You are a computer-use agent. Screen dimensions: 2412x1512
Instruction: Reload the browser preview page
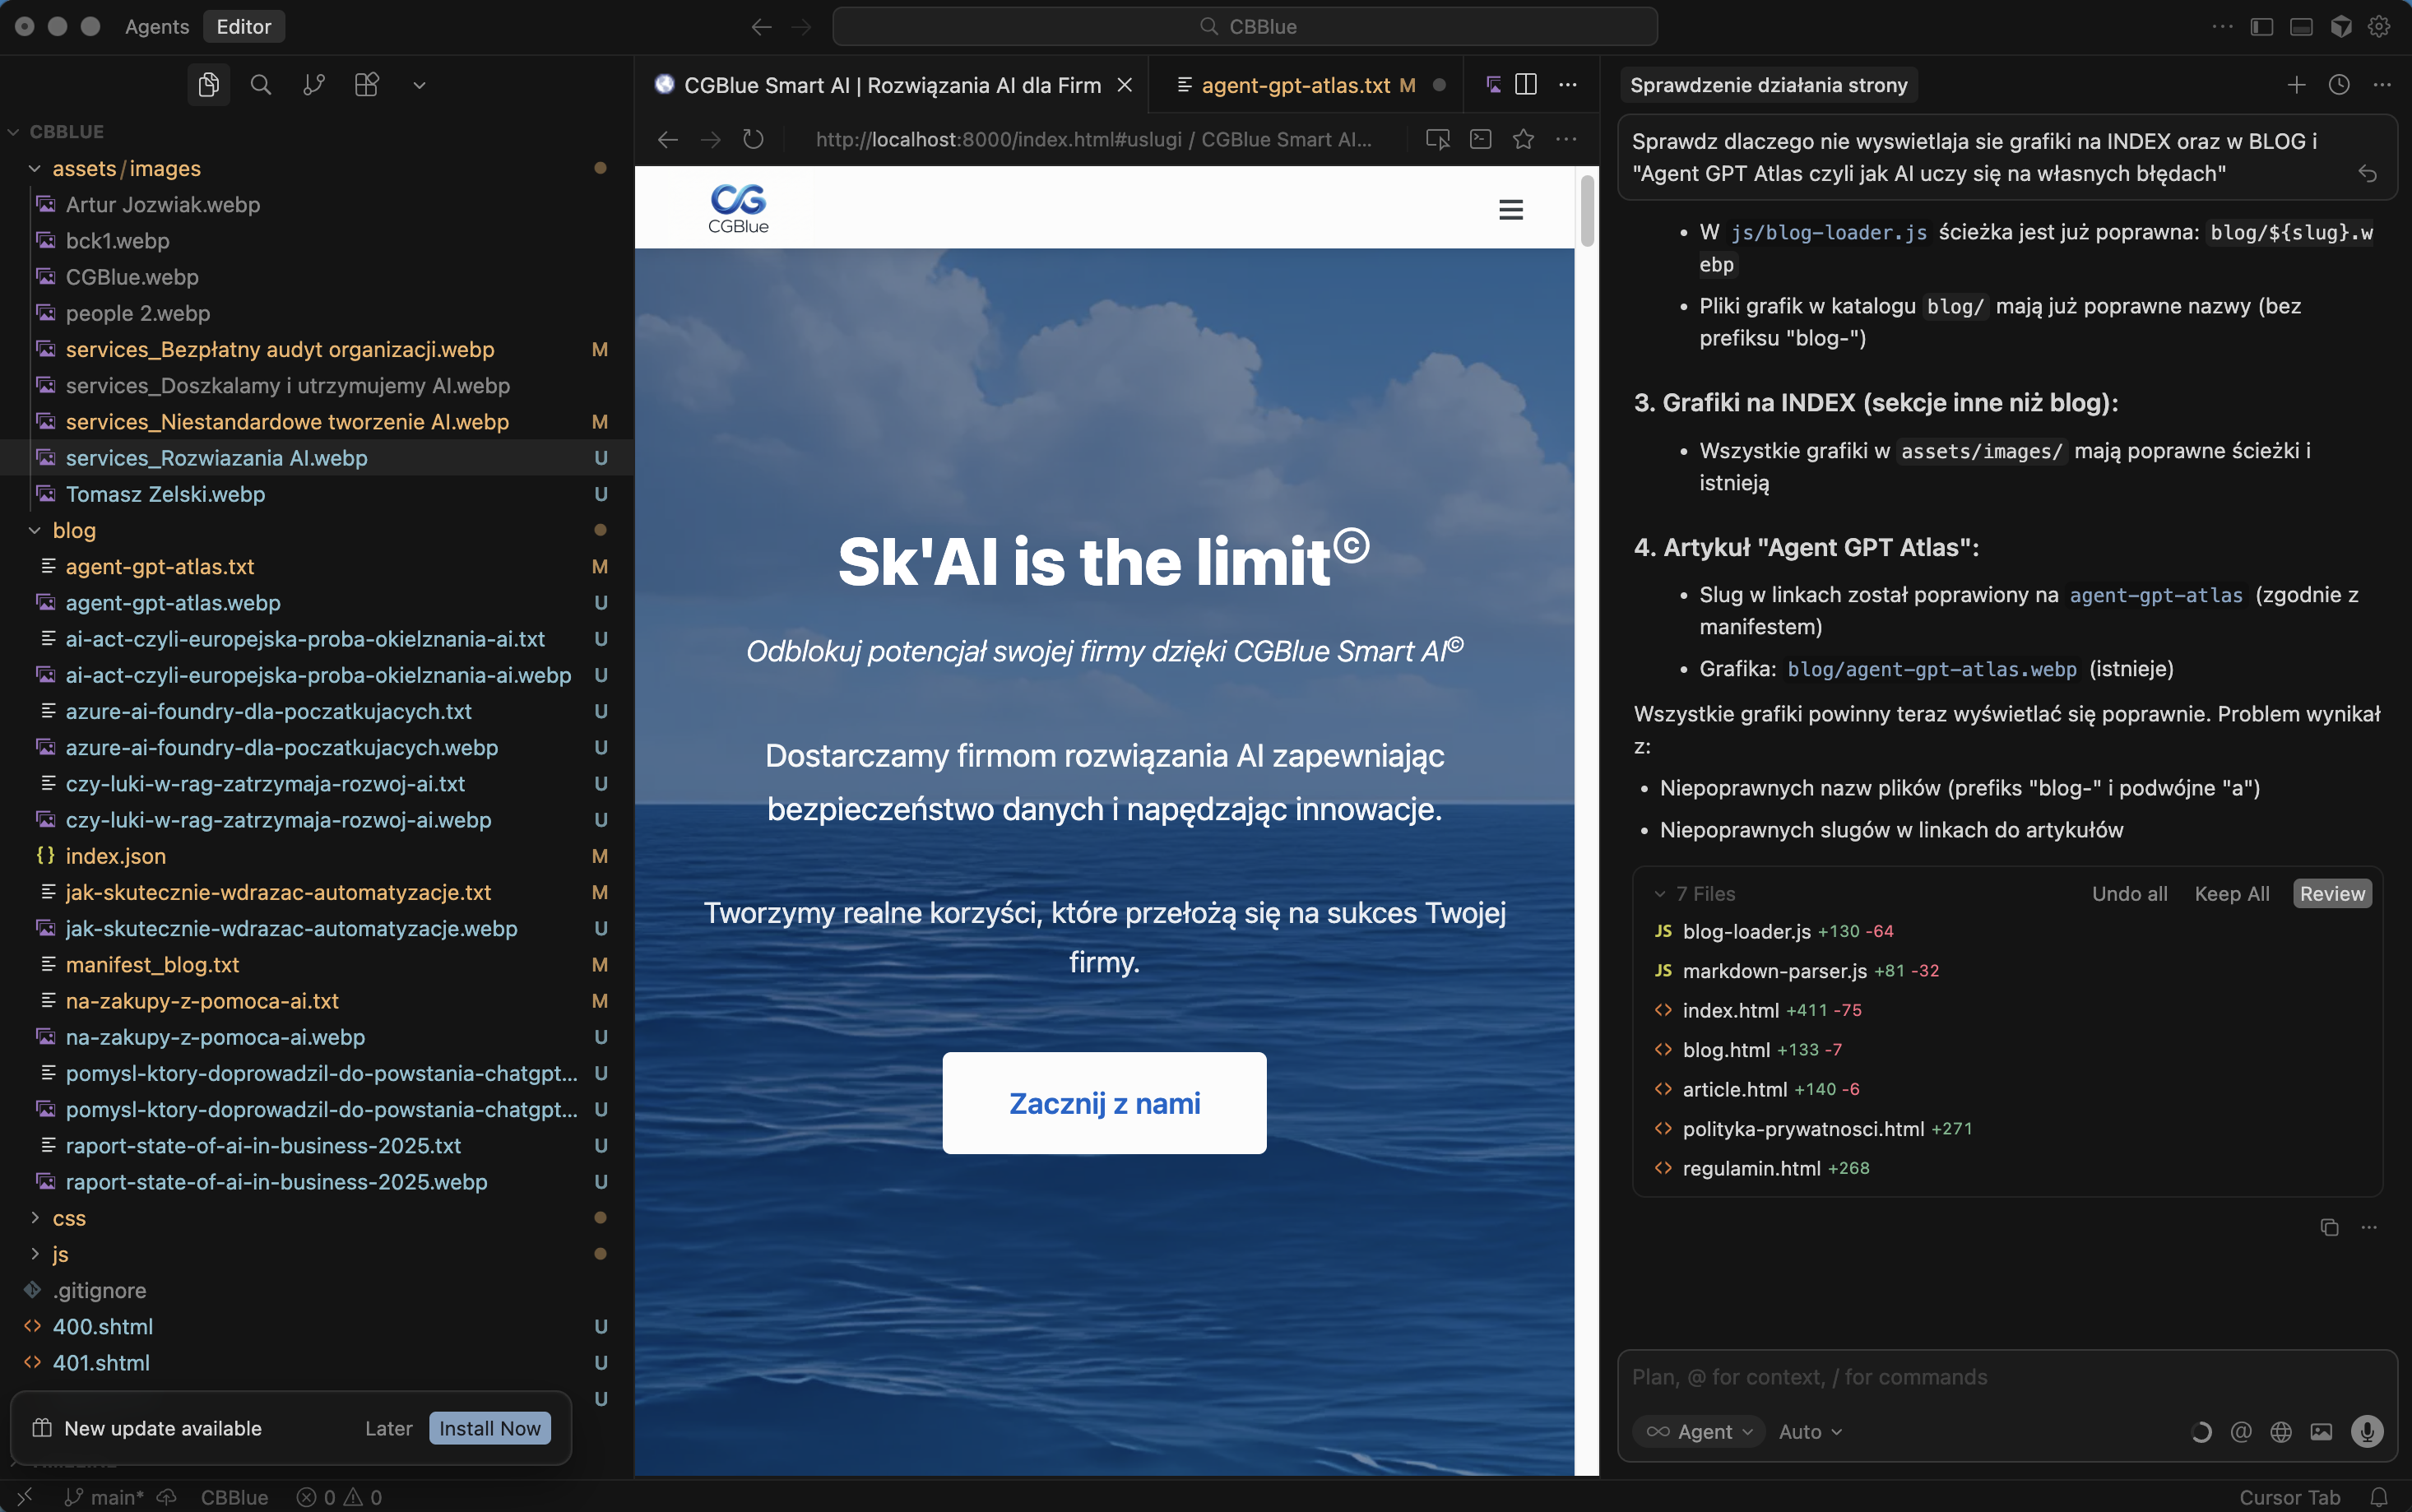point(754,140)
